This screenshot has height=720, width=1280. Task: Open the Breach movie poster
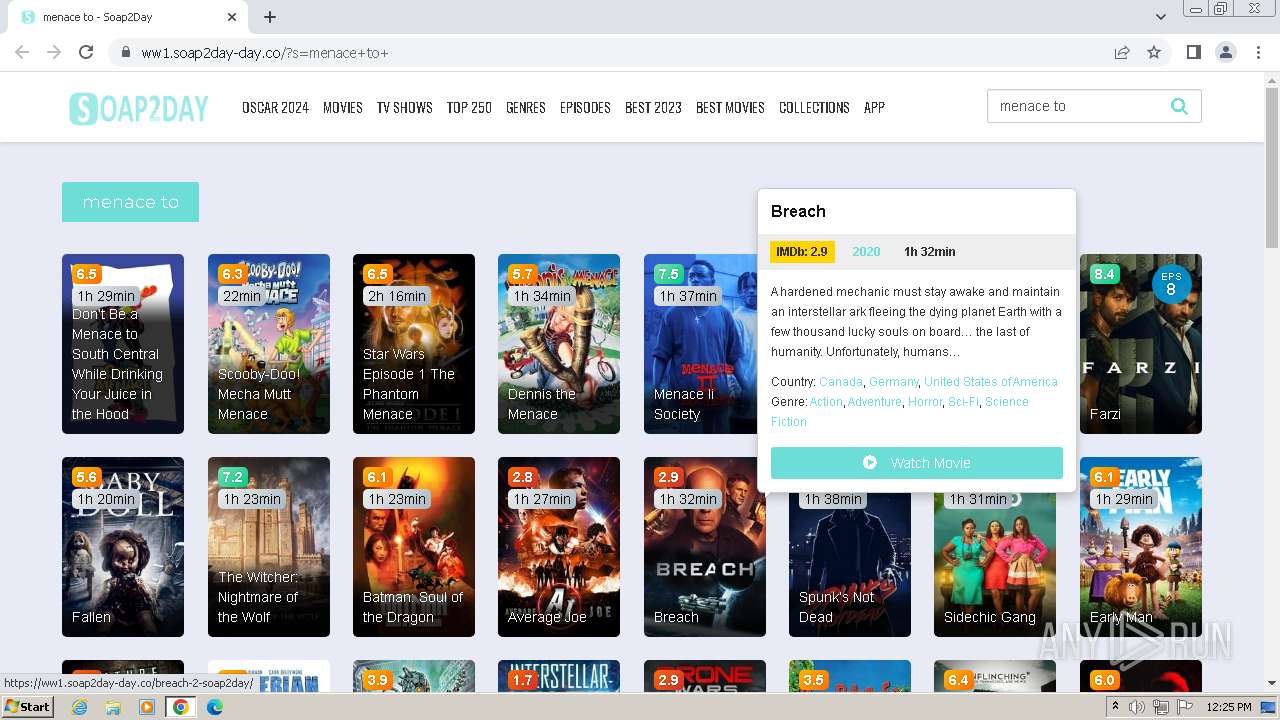(705, 547)
